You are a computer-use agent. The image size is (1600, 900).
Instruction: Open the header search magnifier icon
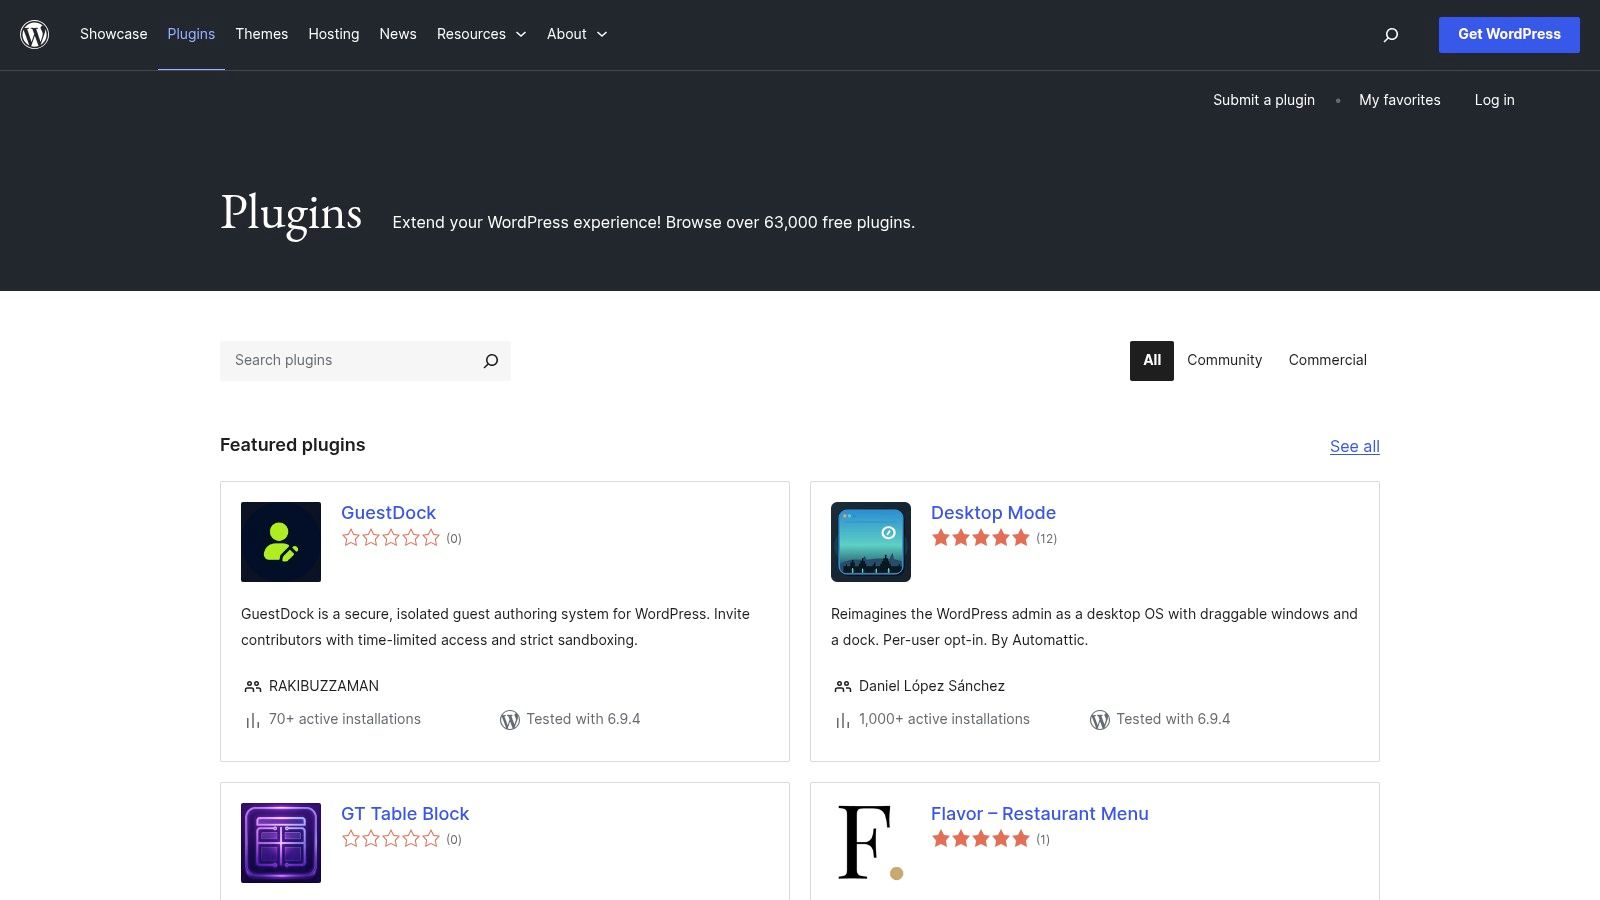[1390, 35]
